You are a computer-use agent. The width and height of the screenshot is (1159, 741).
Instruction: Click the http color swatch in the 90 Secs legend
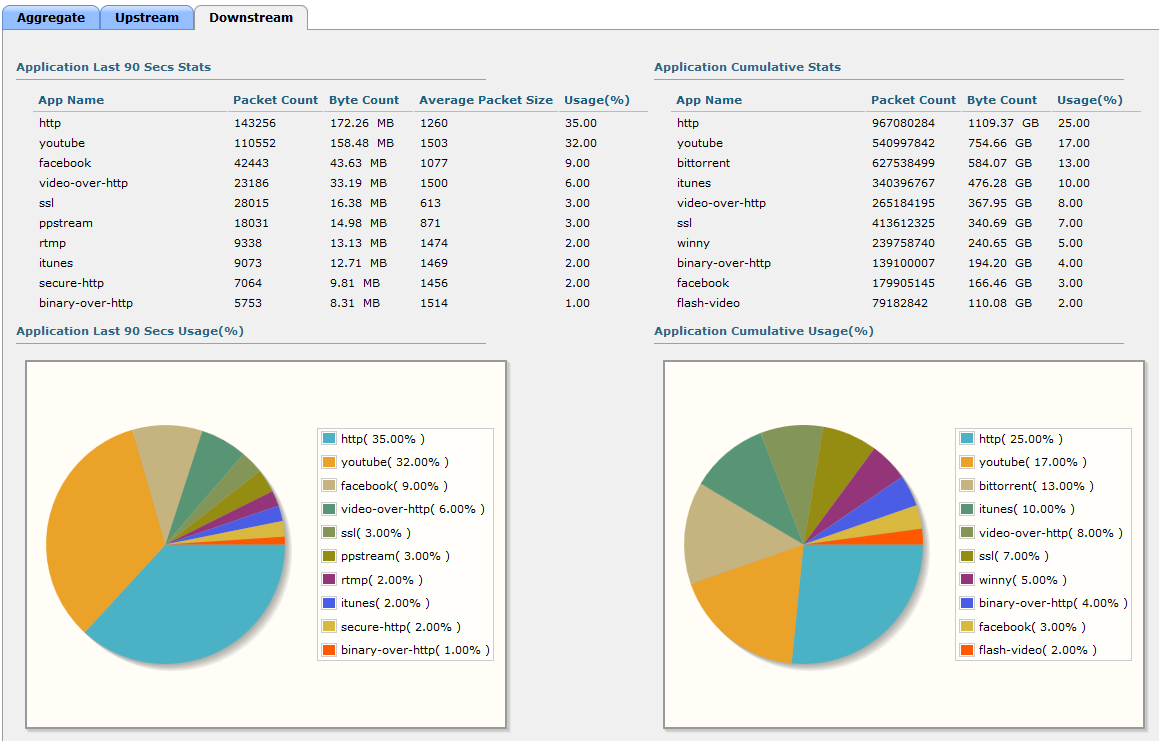[x=328, y=439]
